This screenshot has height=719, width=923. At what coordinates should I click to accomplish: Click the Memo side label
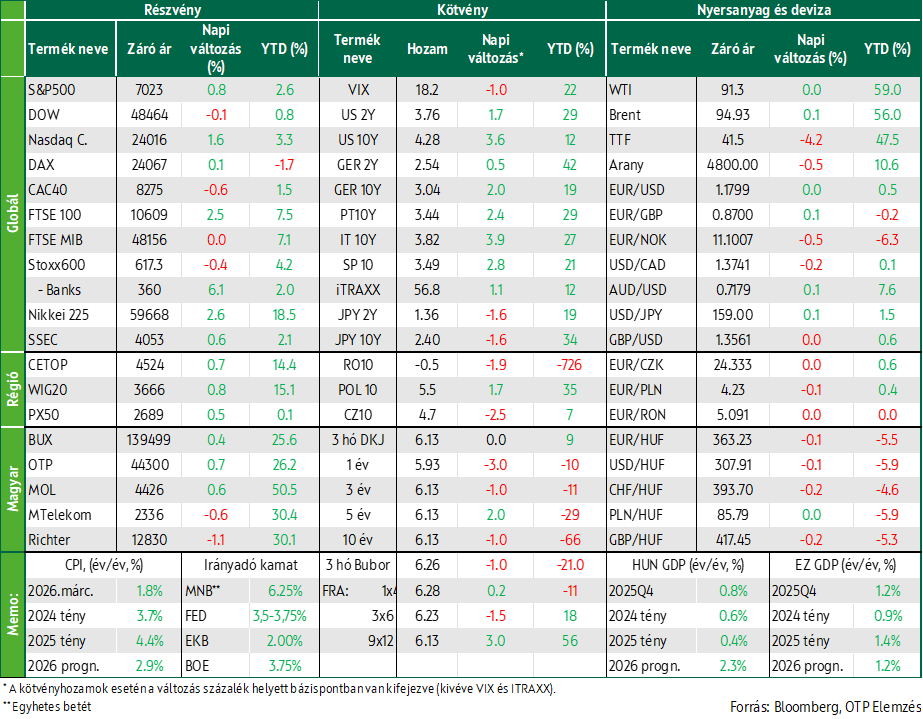13,614
